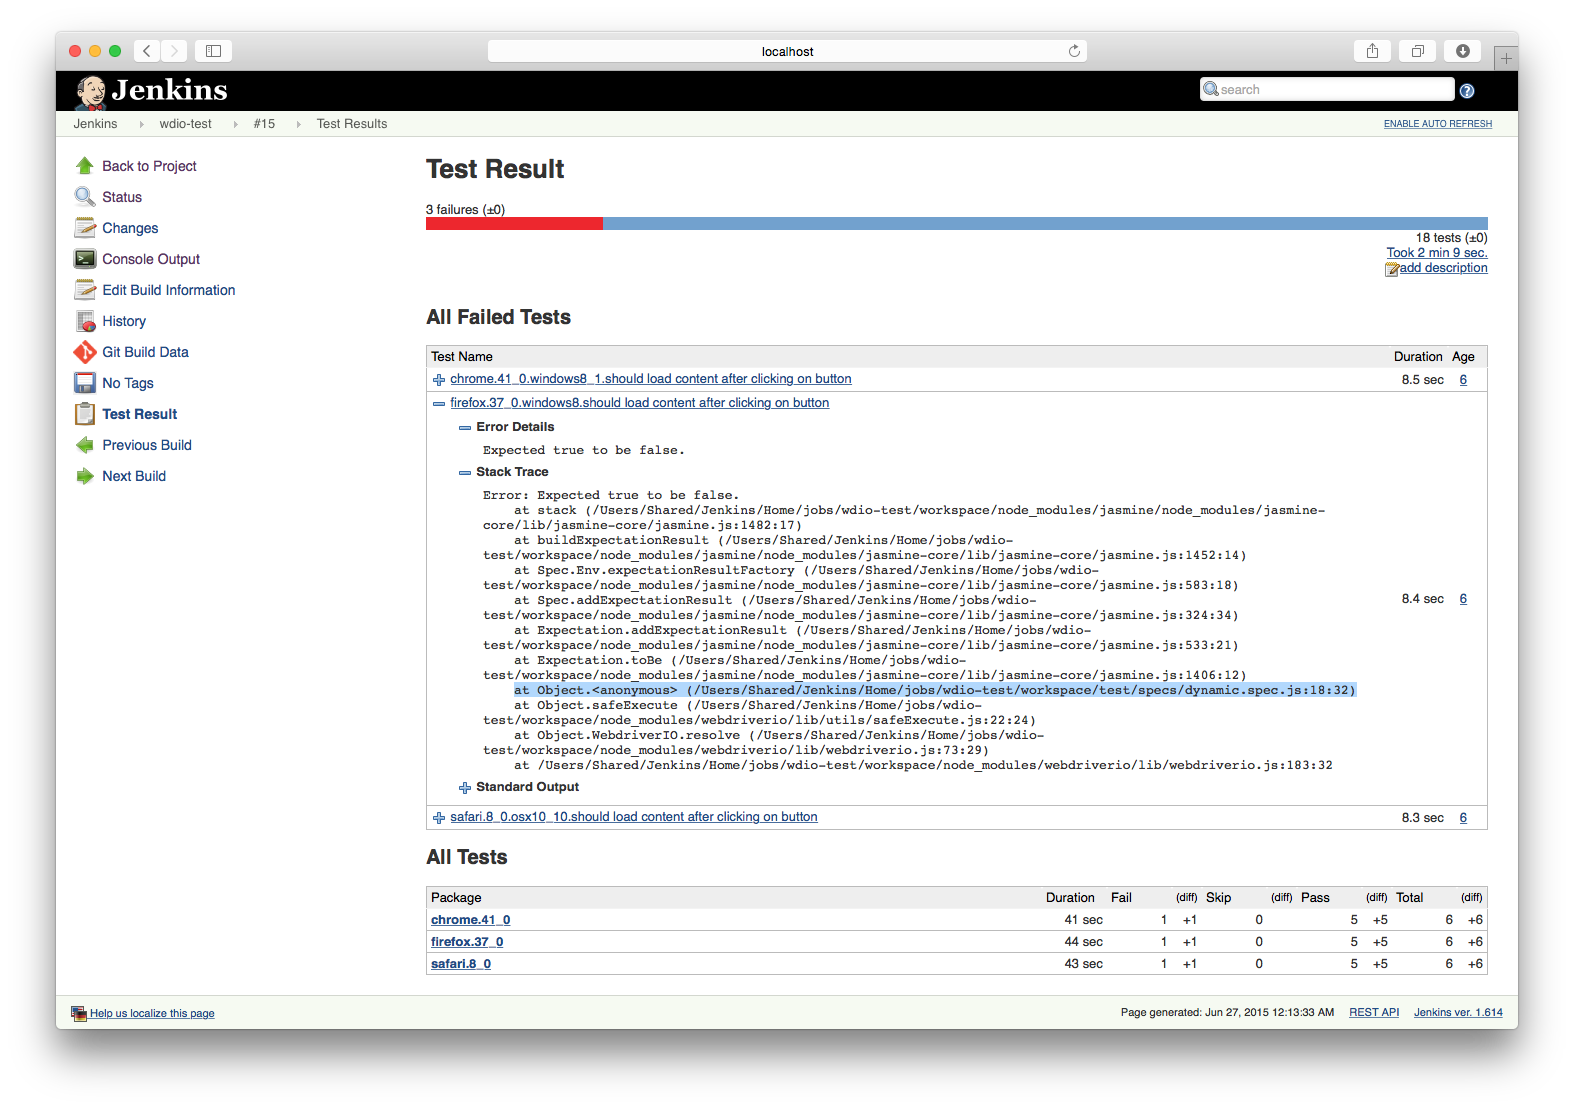Click the Changes notepad icon
The image size is (1574, 1109).
coord(85,228)
